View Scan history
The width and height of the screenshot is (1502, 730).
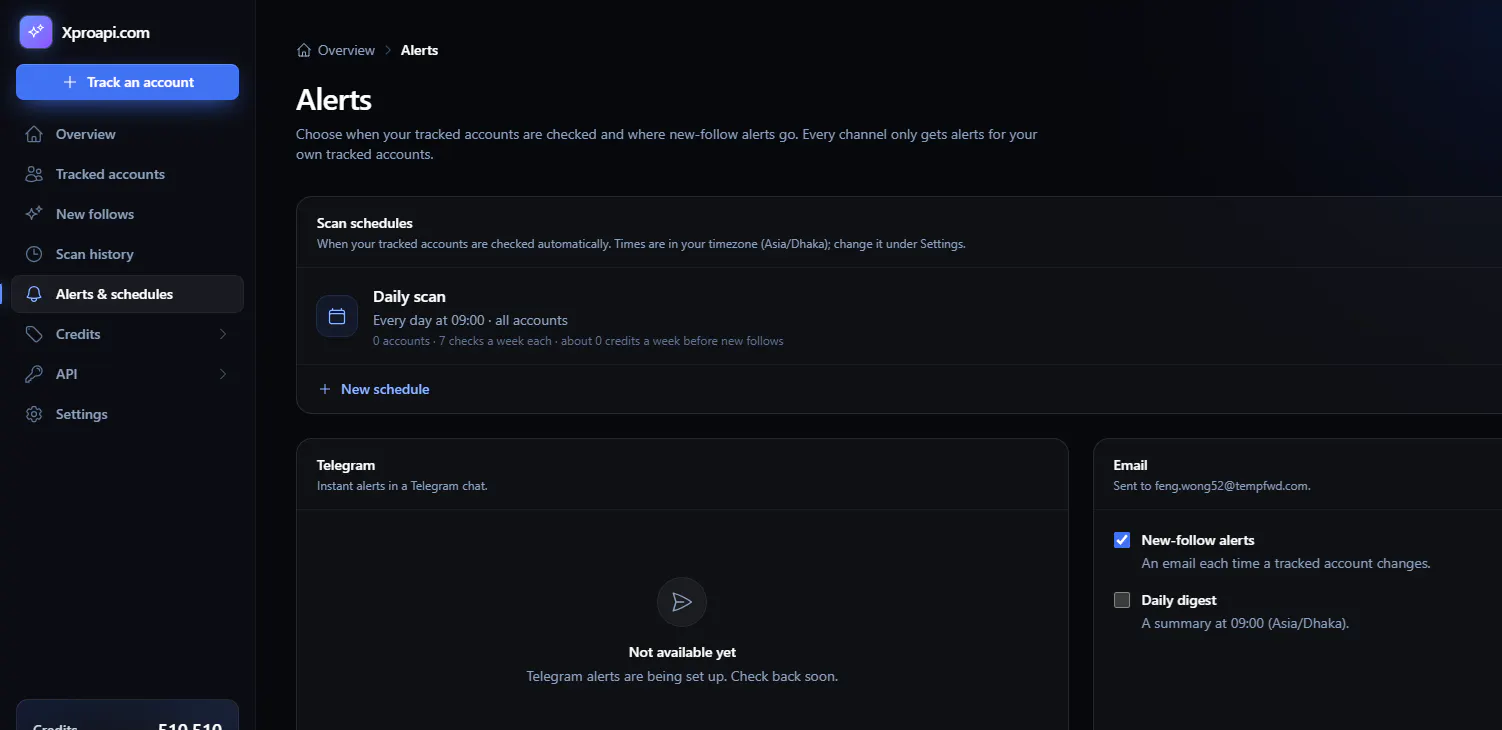click(127, 254)
